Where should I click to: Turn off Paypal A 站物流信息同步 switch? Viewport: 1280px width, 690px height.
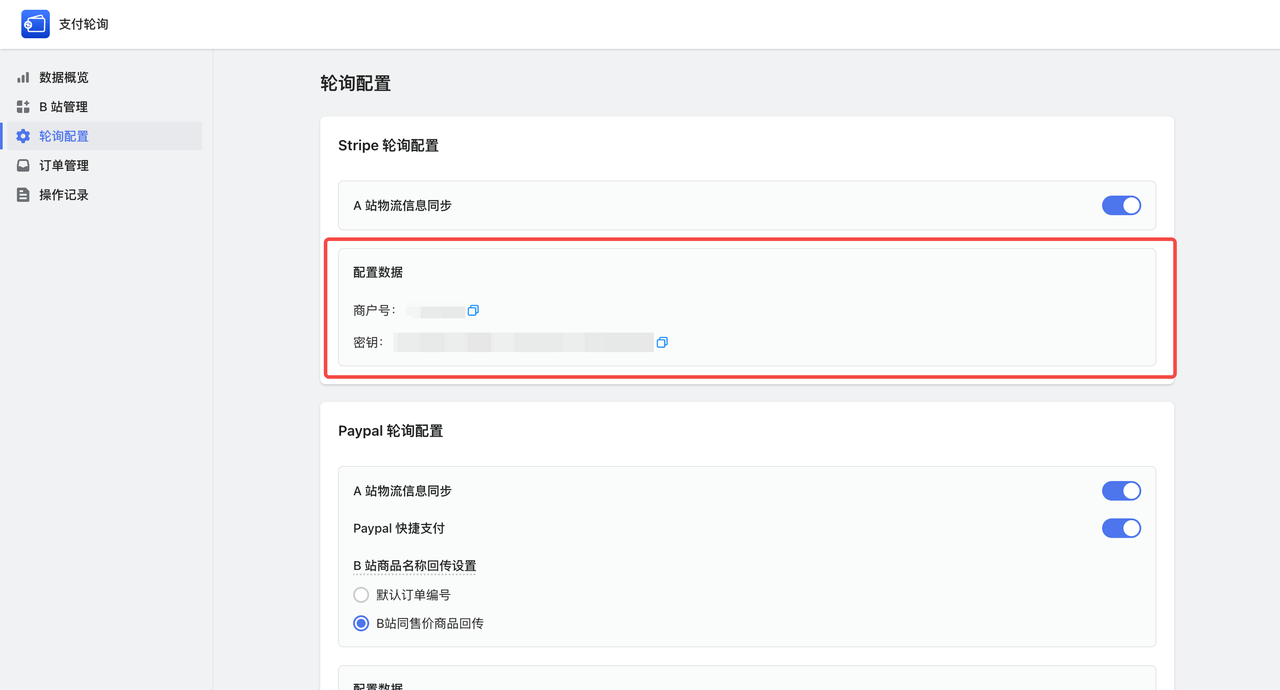point(1121,491)
